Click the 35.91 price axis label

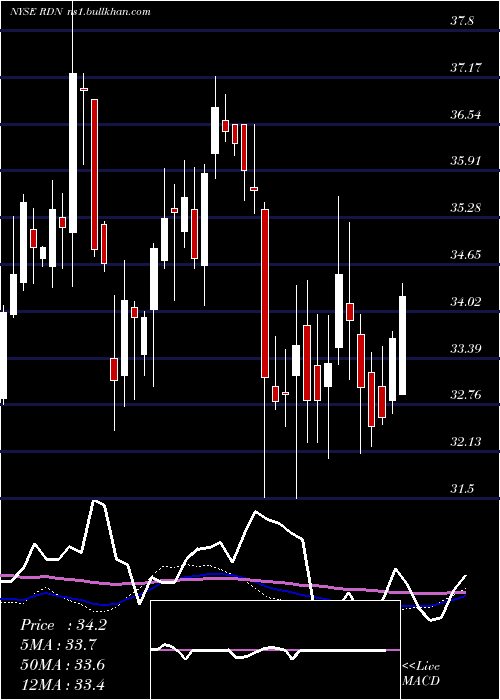[466, 161]
